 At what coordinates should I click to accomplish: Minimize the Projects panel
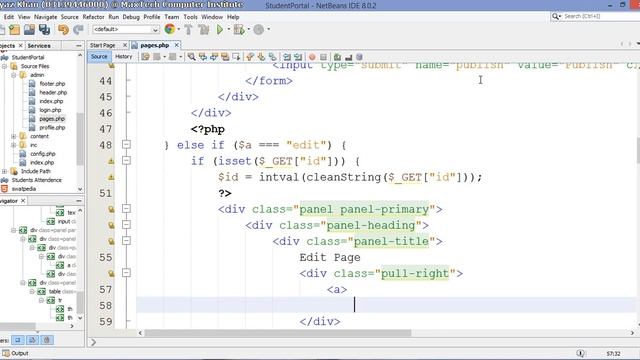point(79,46)
